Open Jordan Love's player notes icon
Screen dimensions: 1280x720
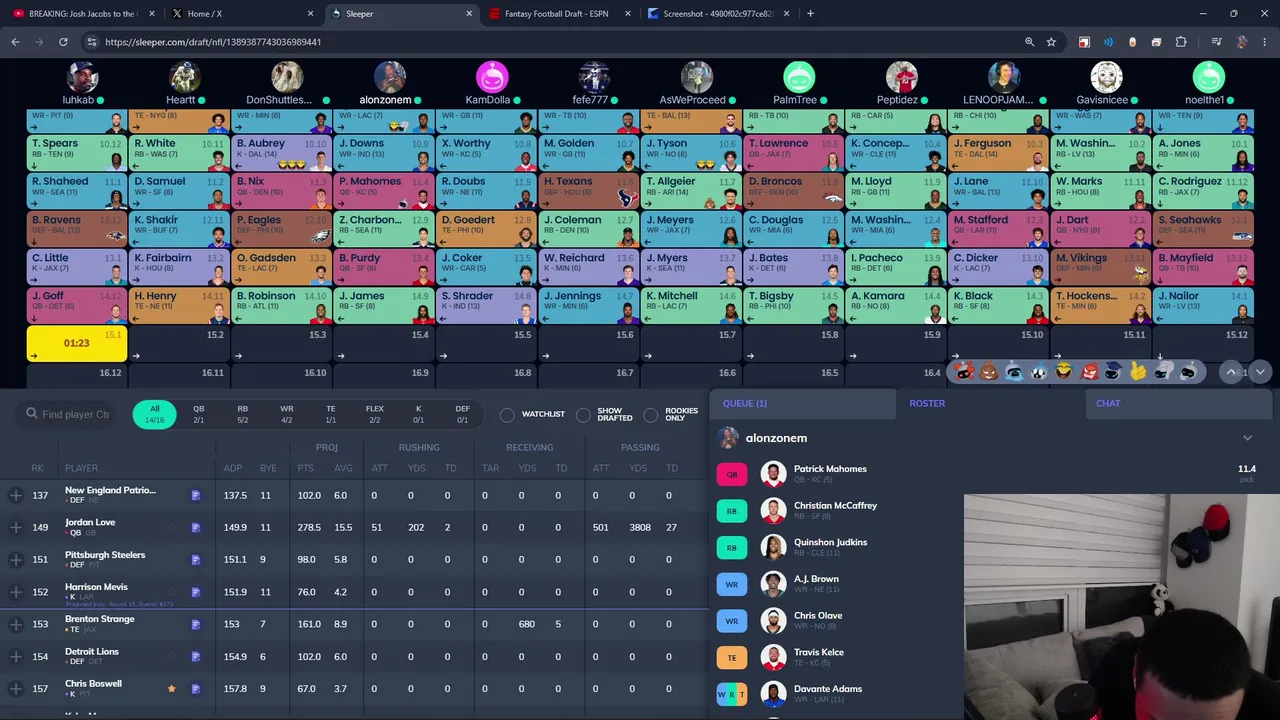point(195,527)
